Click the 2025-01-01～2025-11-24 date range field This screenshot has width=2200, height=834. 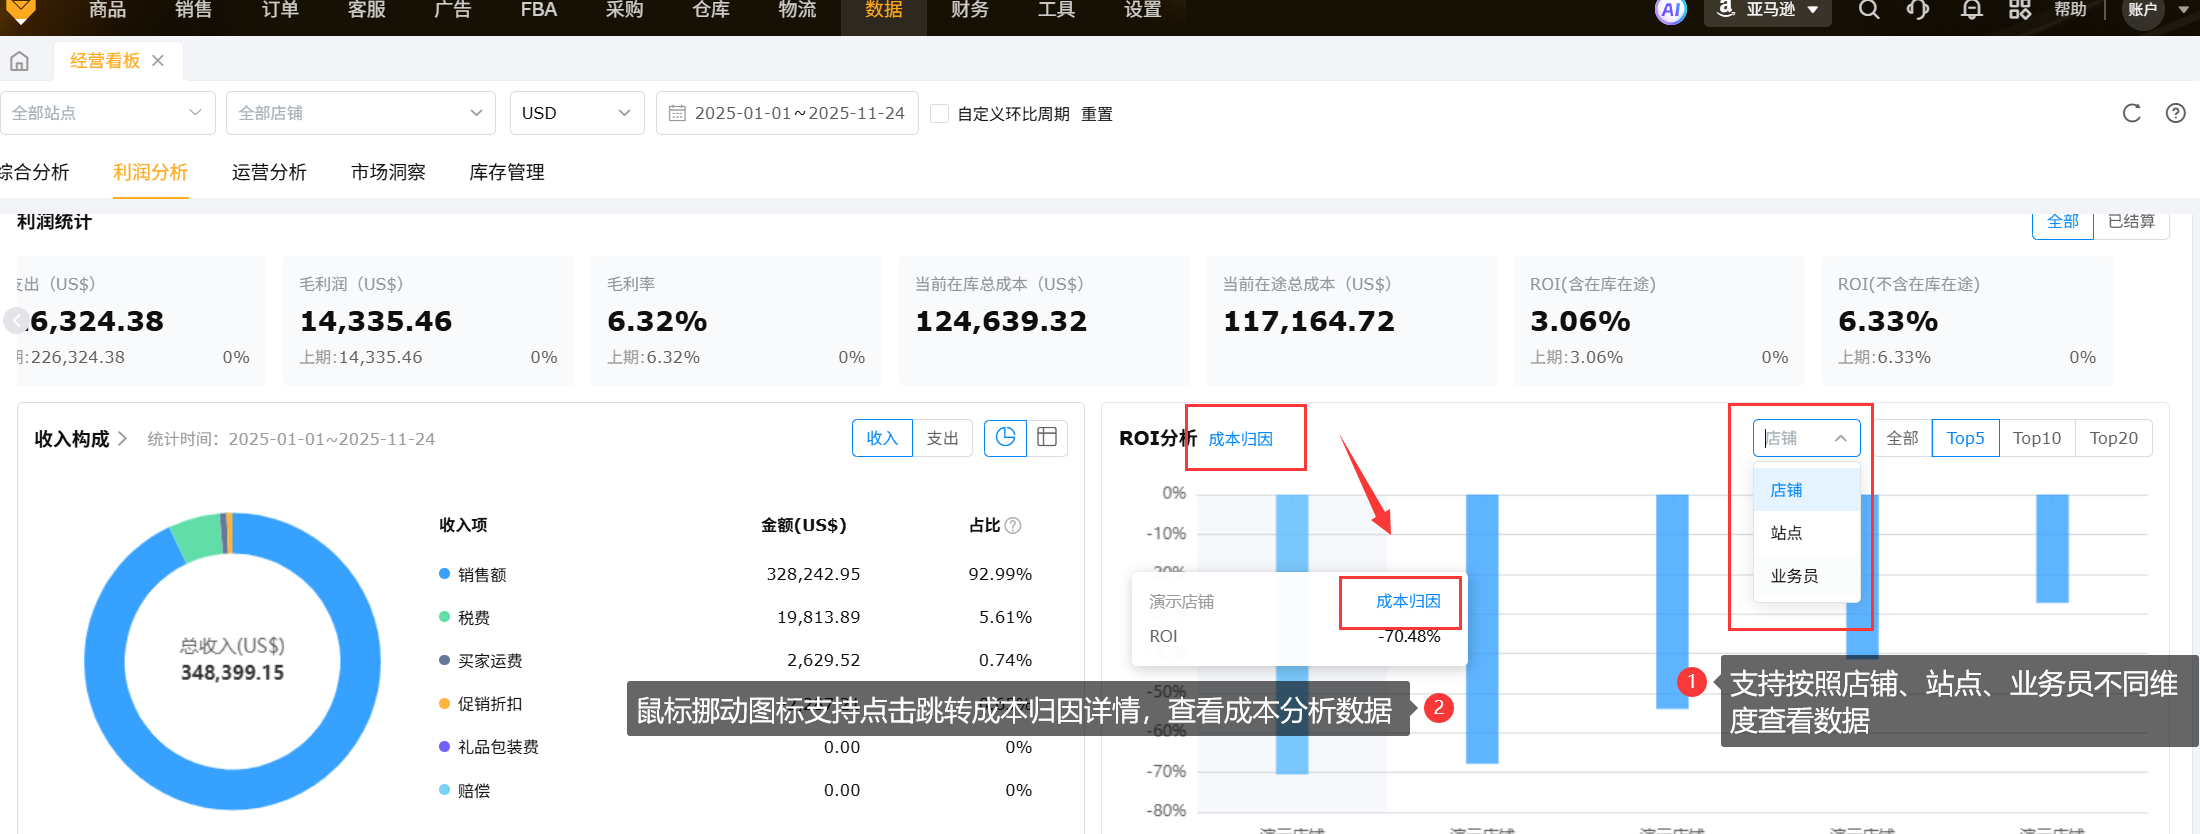pyautogui.click(x=787, y=113)
